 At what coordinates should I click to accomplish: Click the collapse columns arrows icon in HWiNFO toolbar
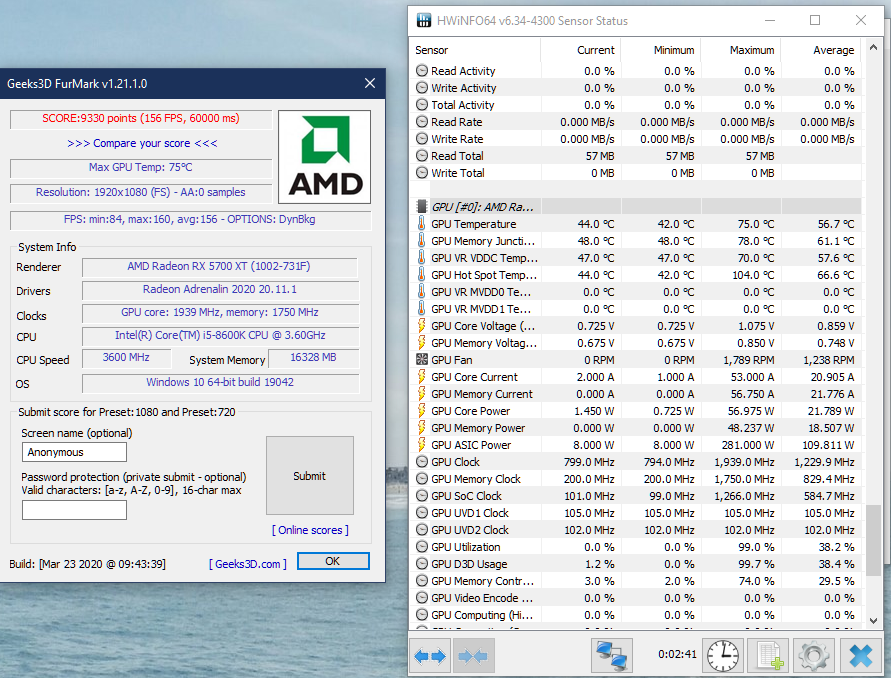[473, 656]
